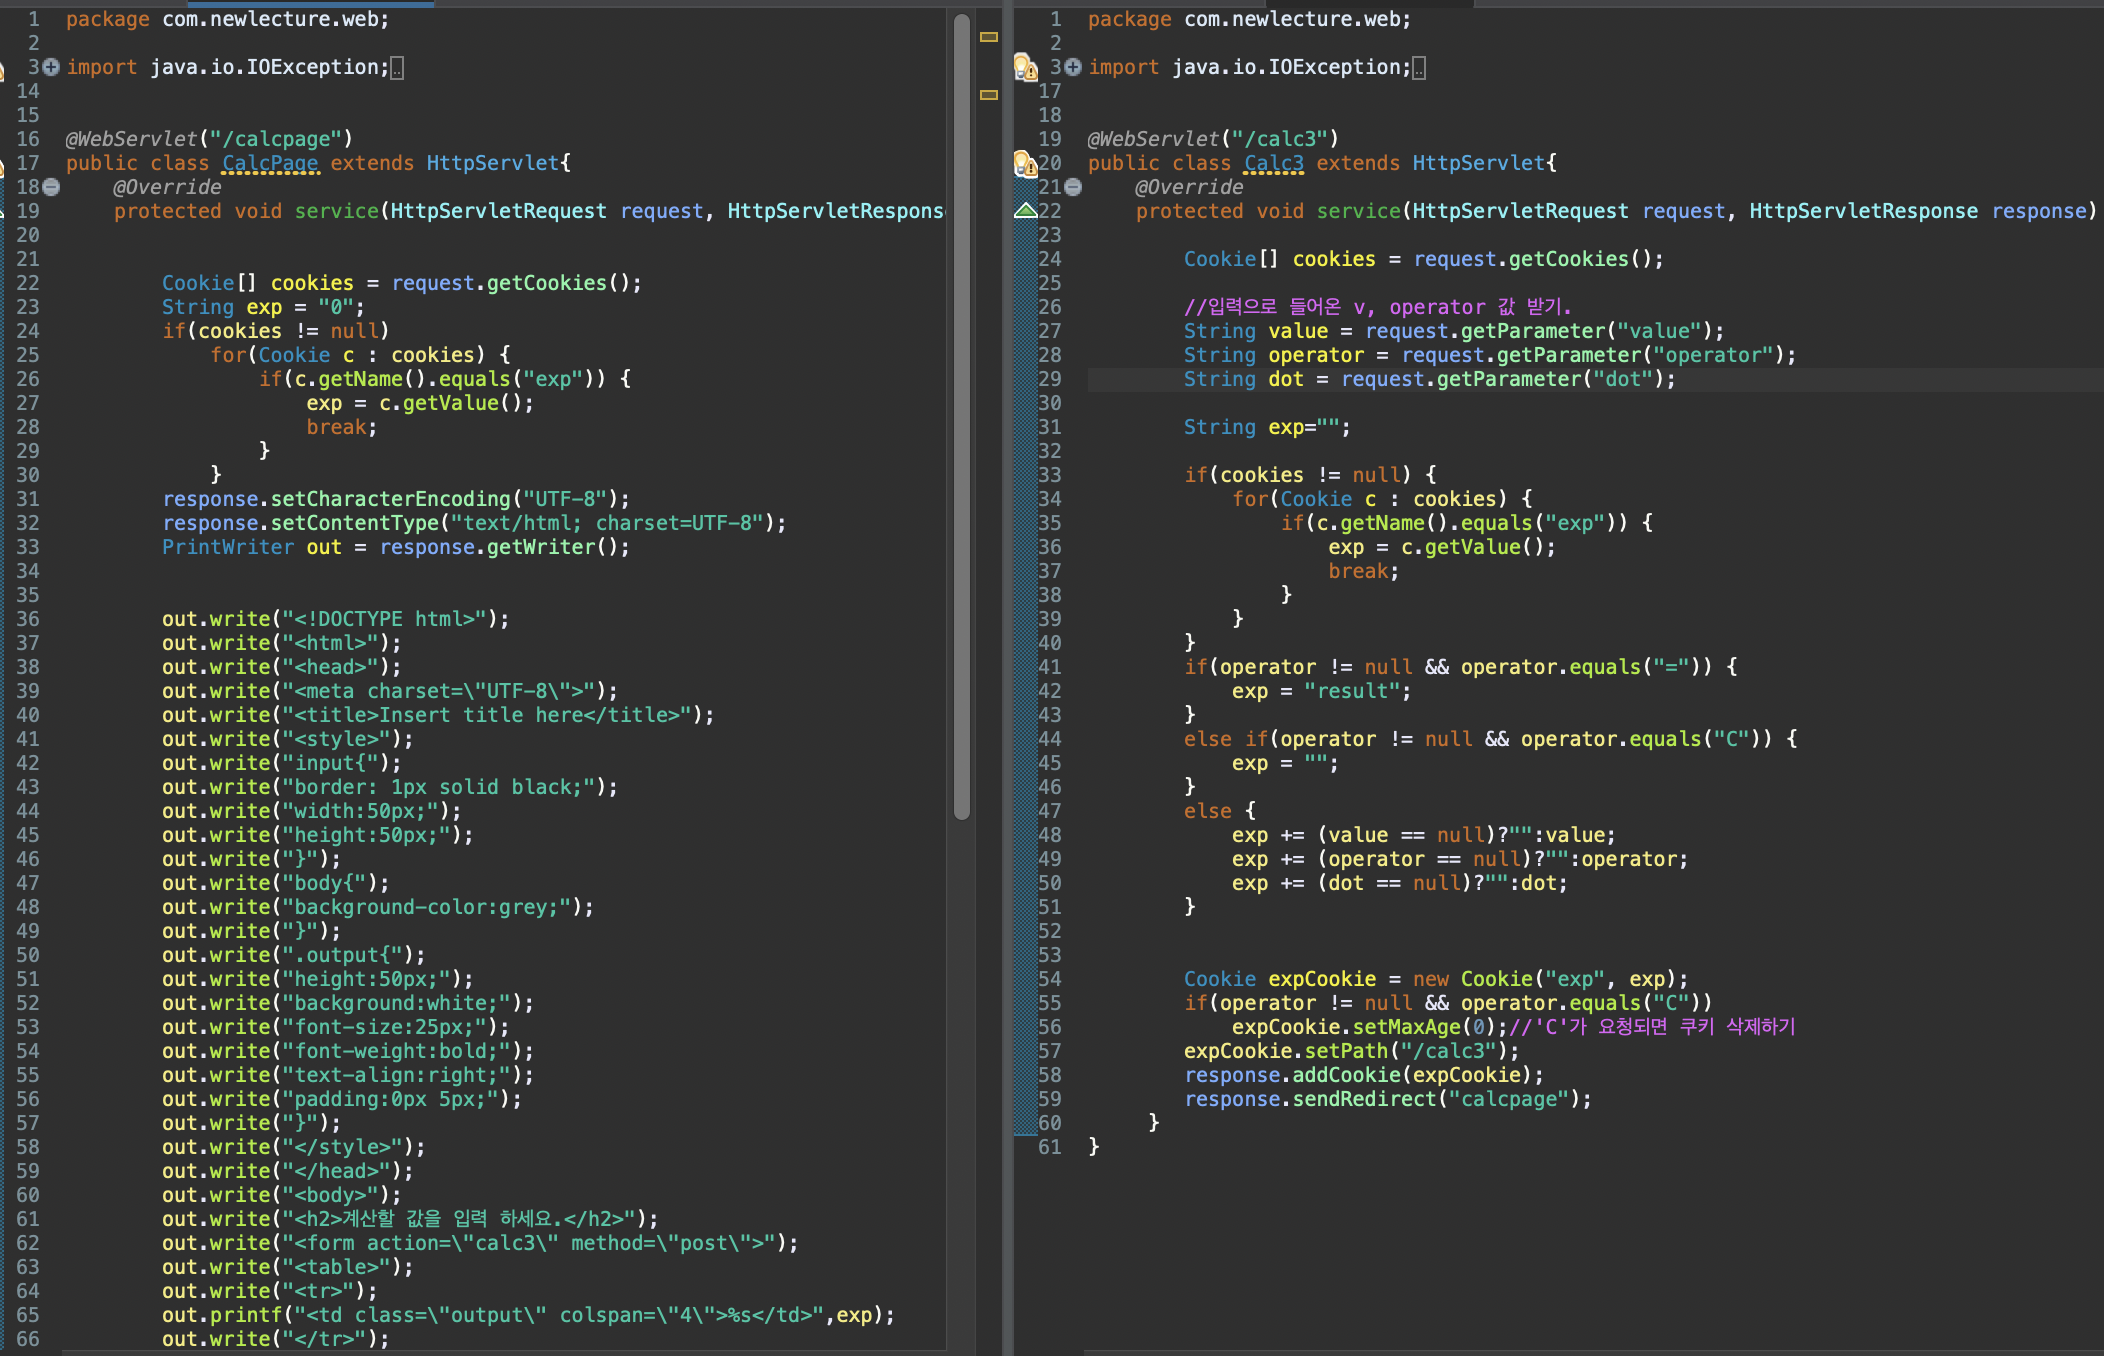Click quick-fix lightbulb on line 3 in Calc3 editor
Viewport: 2104px width, 1356px height.
click(1025, 67)
